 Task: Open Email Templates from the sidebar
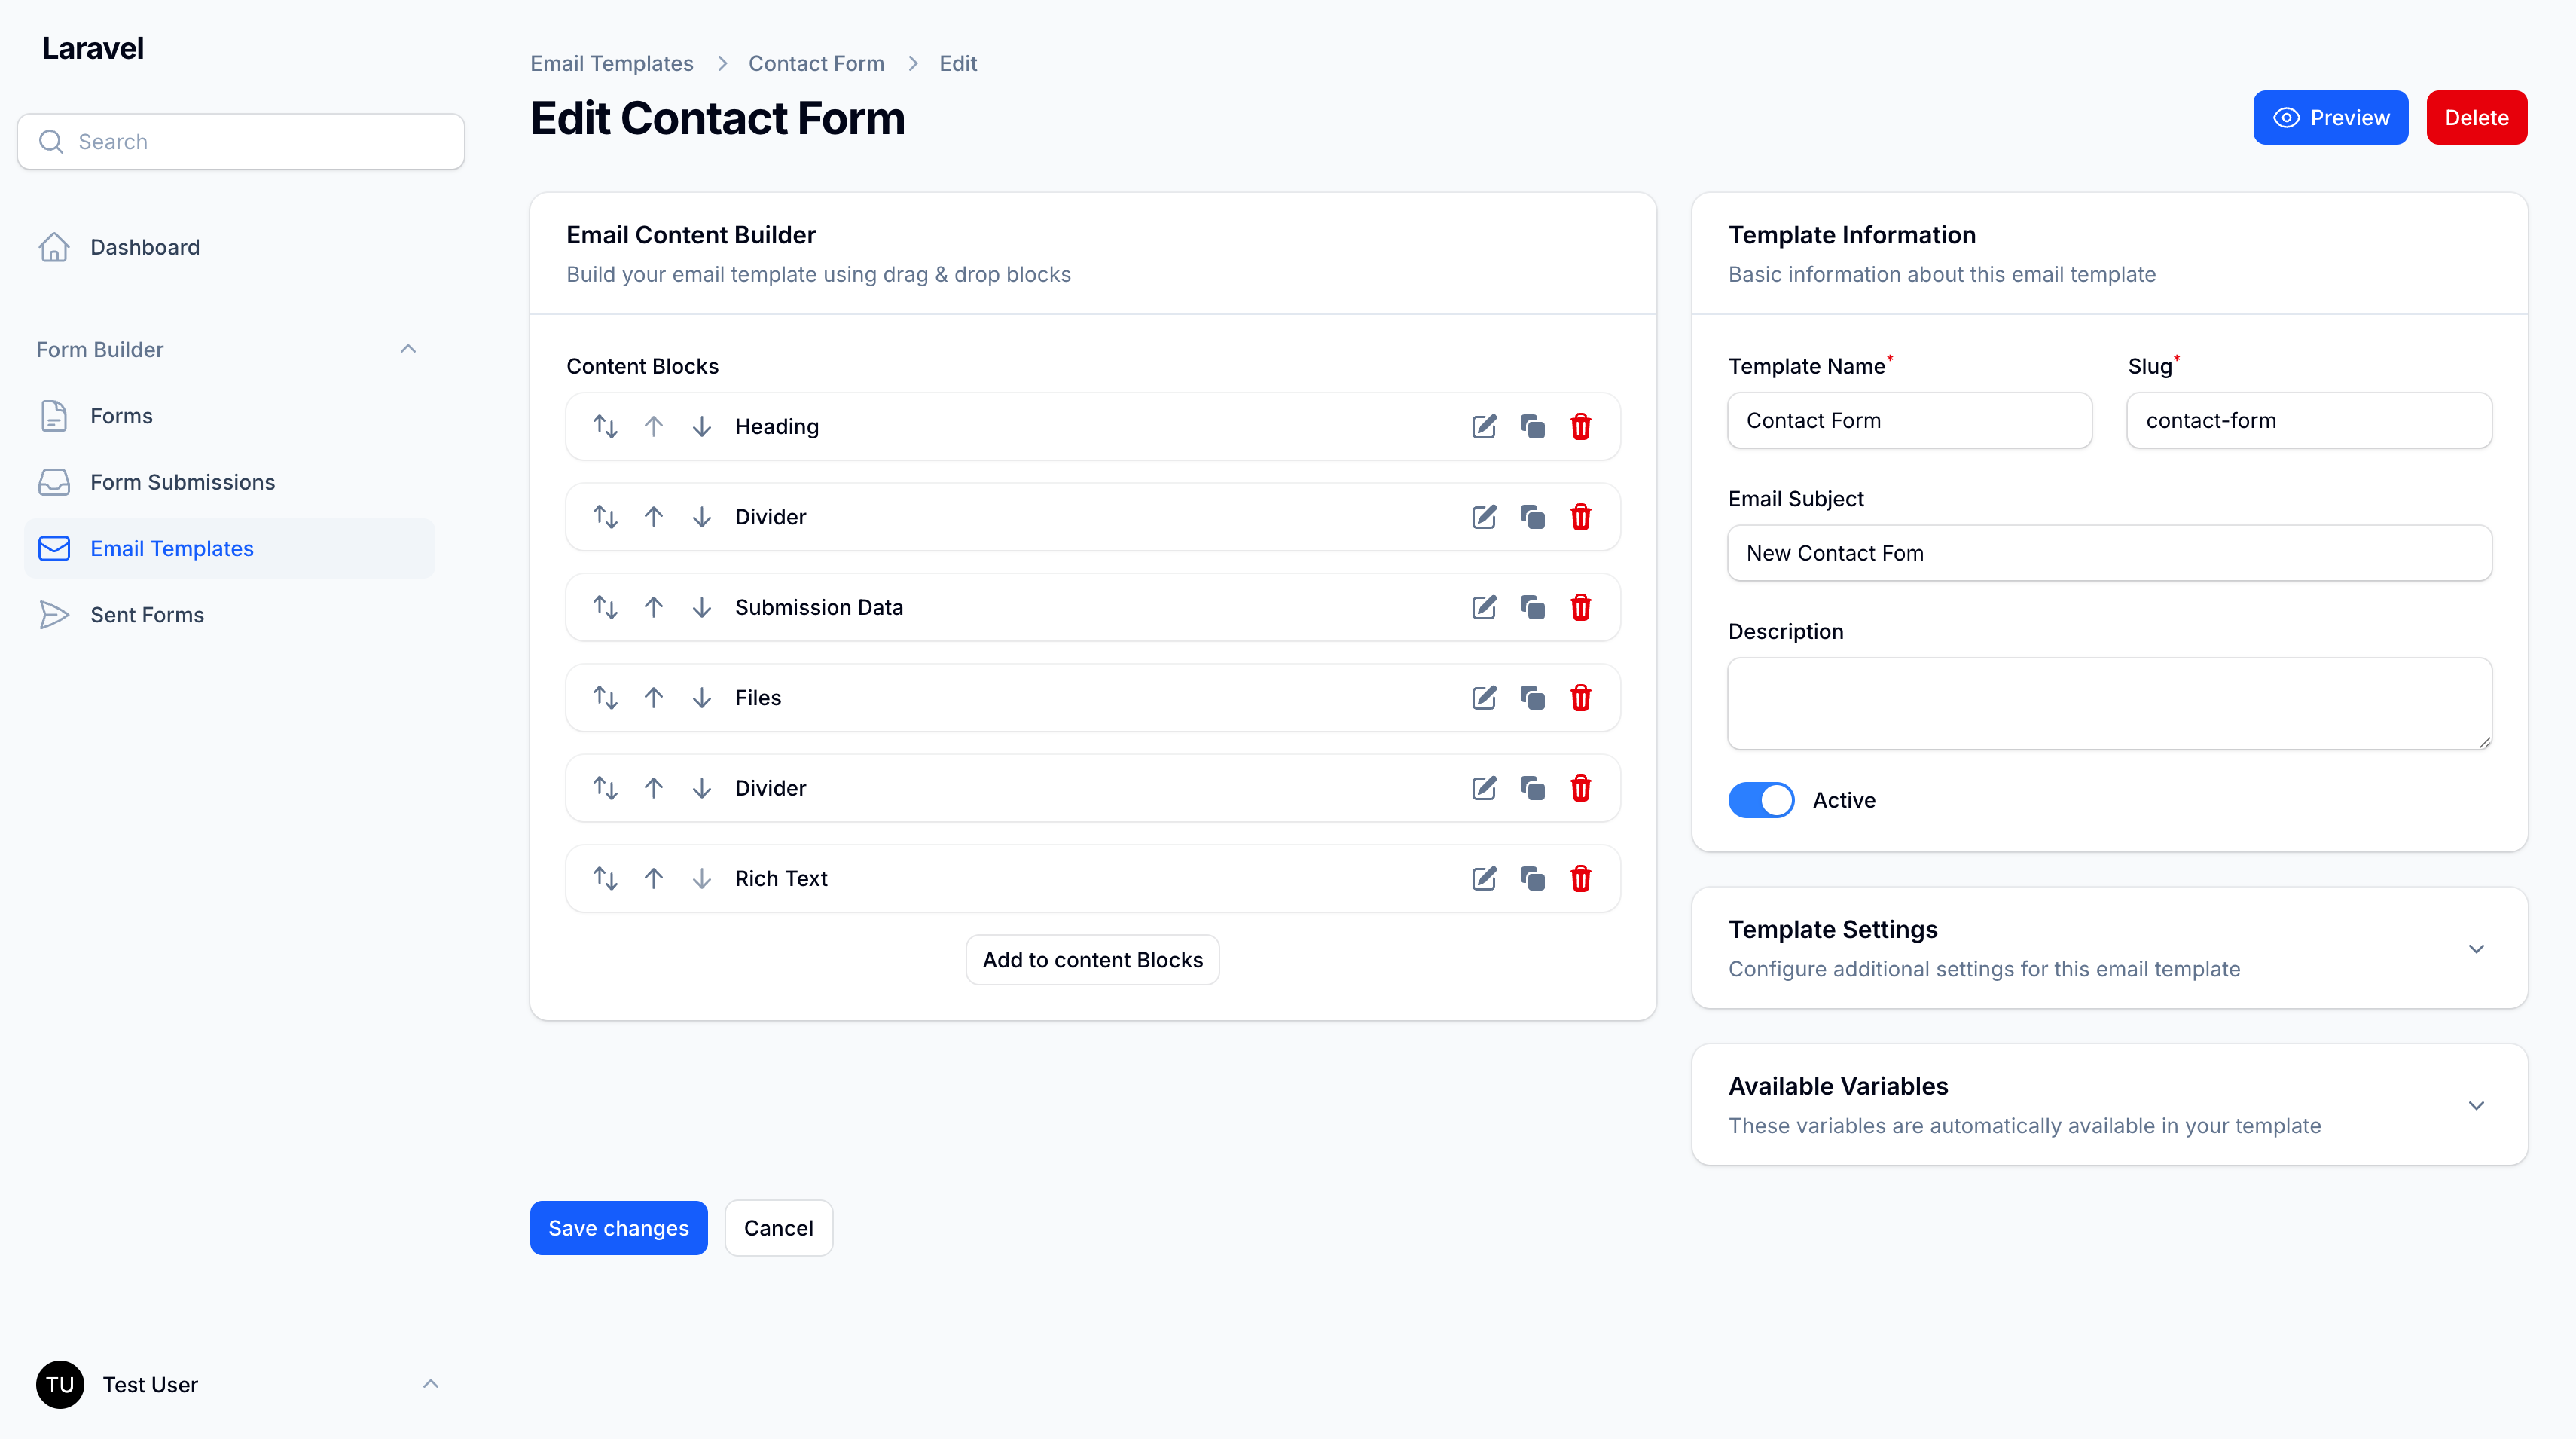171,548
